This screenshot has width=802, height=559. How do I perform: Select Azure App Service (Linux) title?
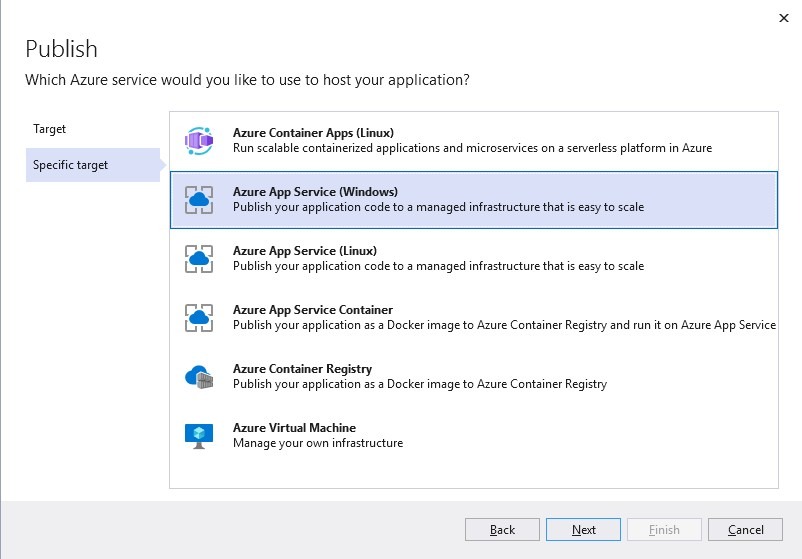305,251
